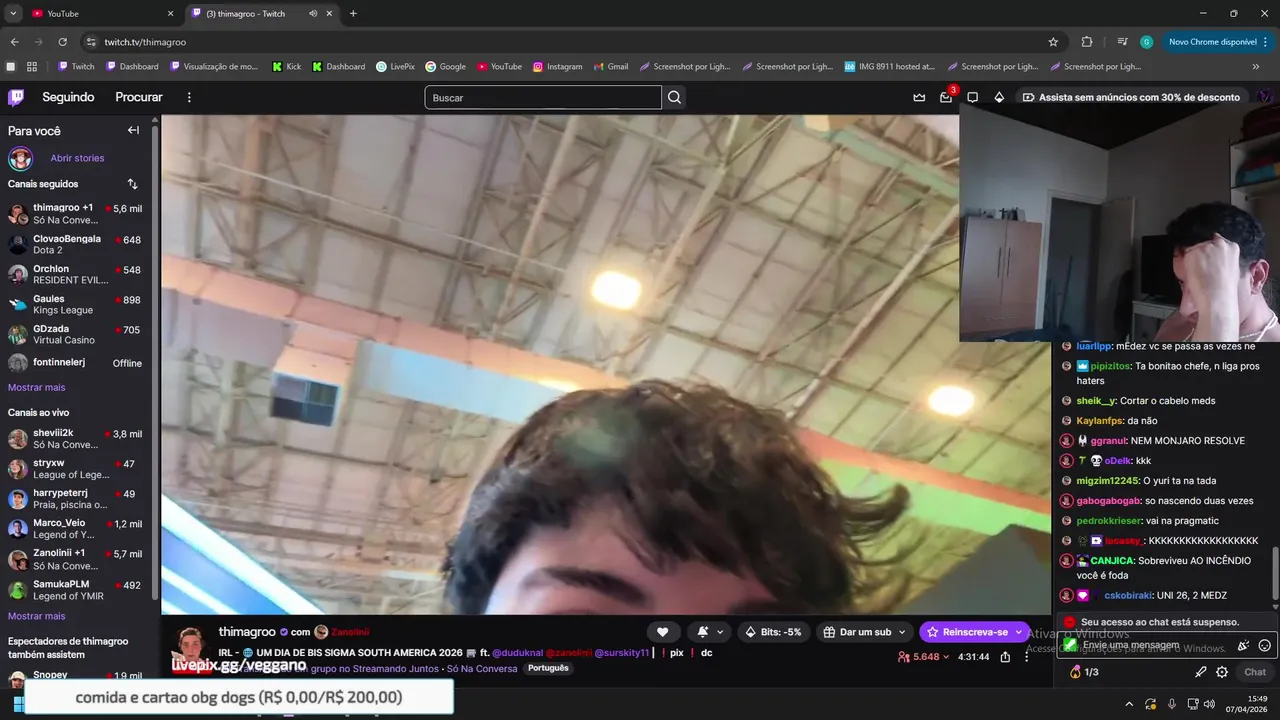
Task: Bookmark this page with the star icon
Action: (x=1053, y=42)
